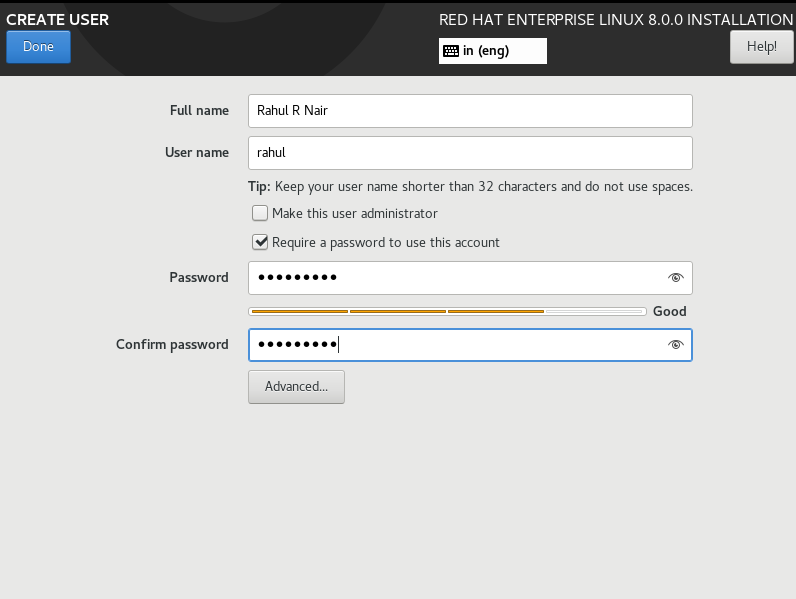Switch the 'in (eng)' keyboard layout indicator
This screenshot has height=599, width=796.
pyautogui.click(x=493, y=51)
